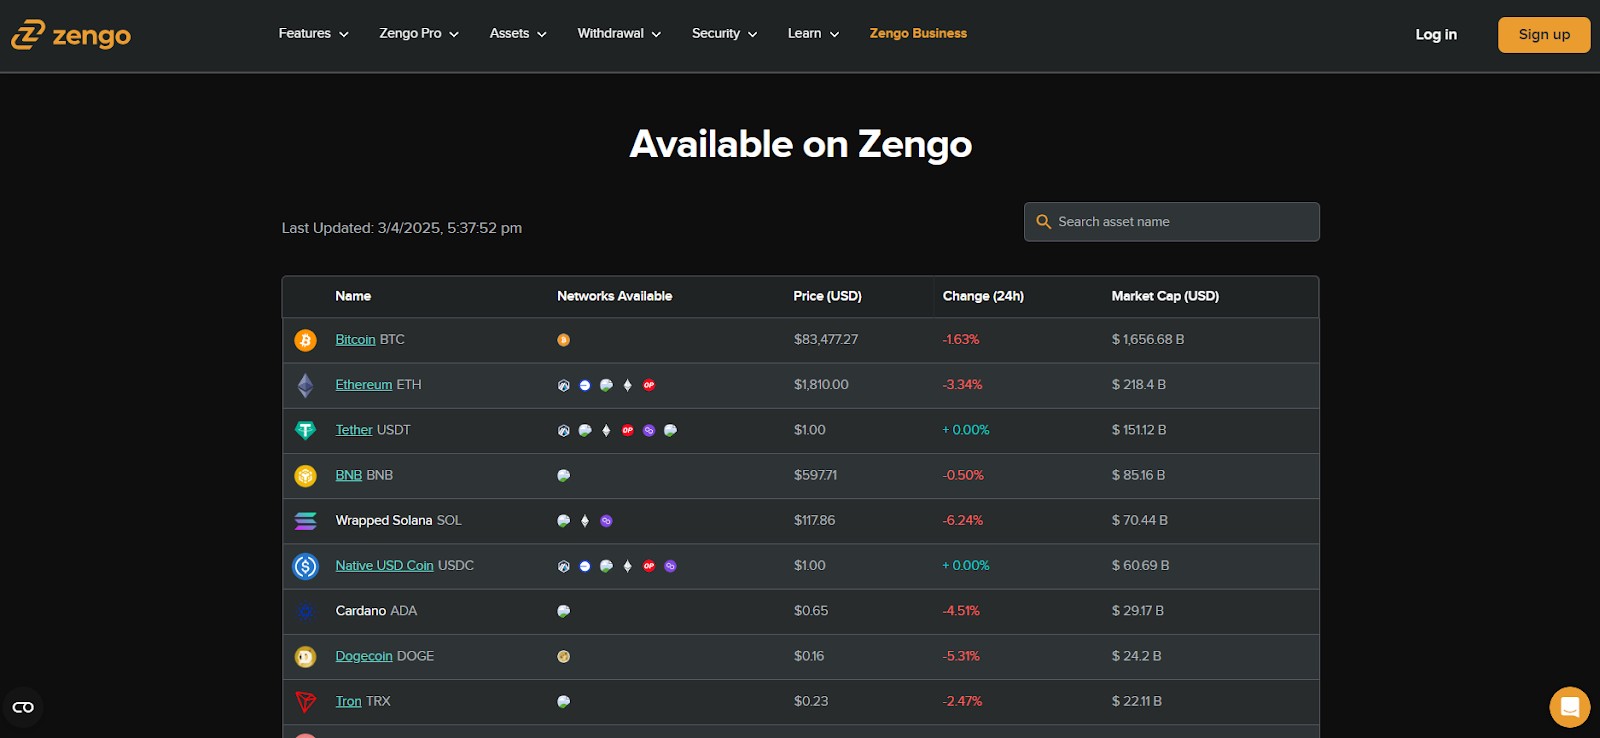The image size is (1600, 738).
Task: Click the $0.23 Tron price cell
Action: click(811, 702)
